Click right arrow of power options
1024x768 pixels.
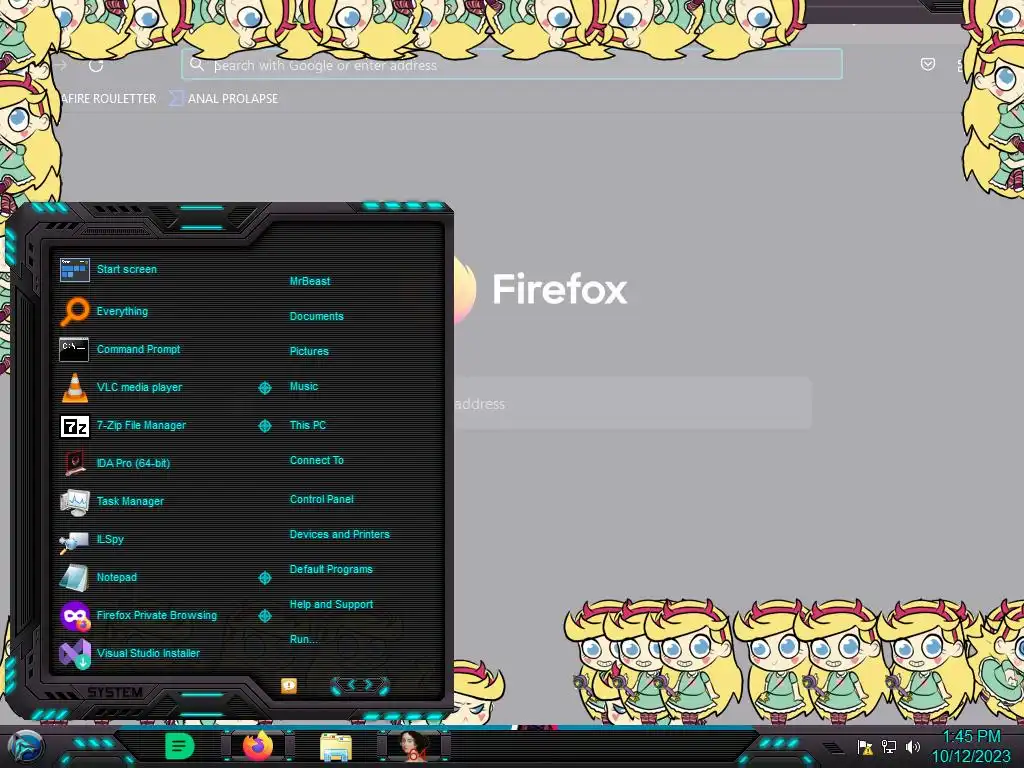tap(369, 684)
